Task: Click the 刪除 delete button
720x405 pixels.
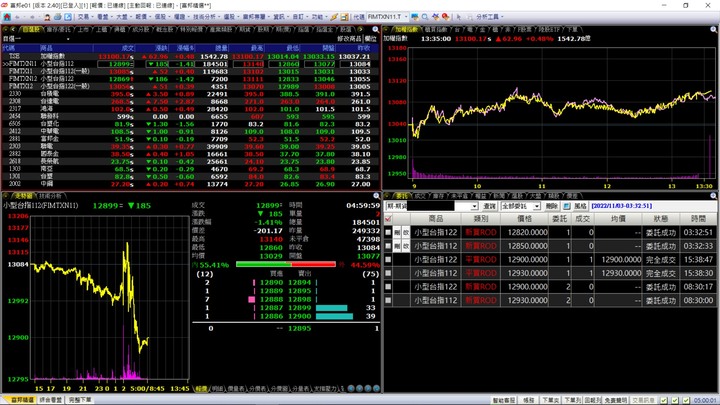Action: point(551,206)
